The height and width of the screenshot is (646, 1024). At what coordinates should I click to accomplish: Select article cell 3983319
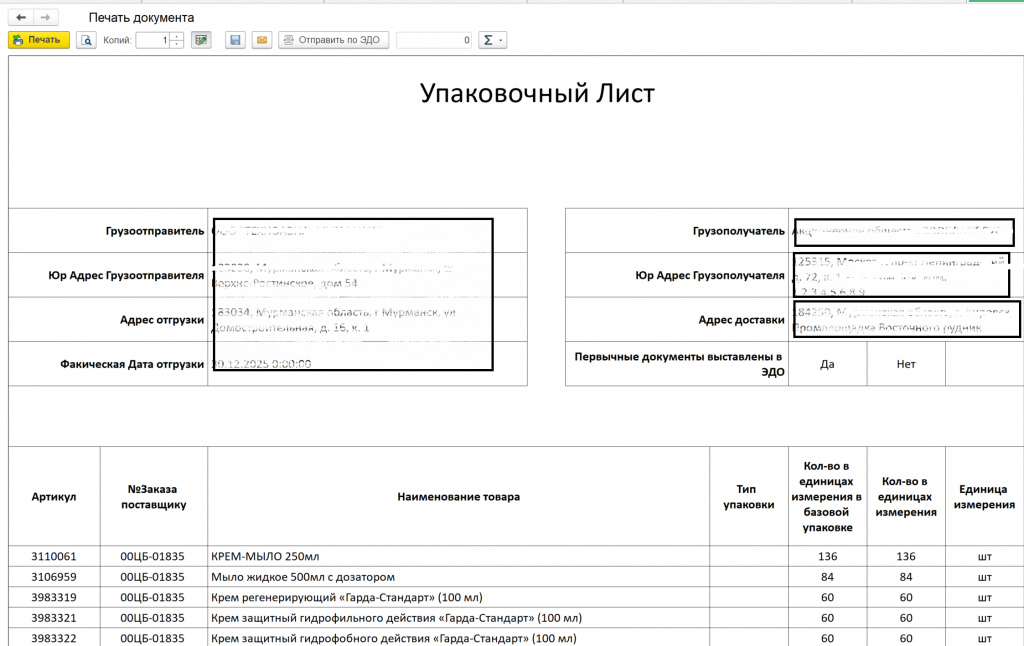pyautogui.click(x=54, y=597)
